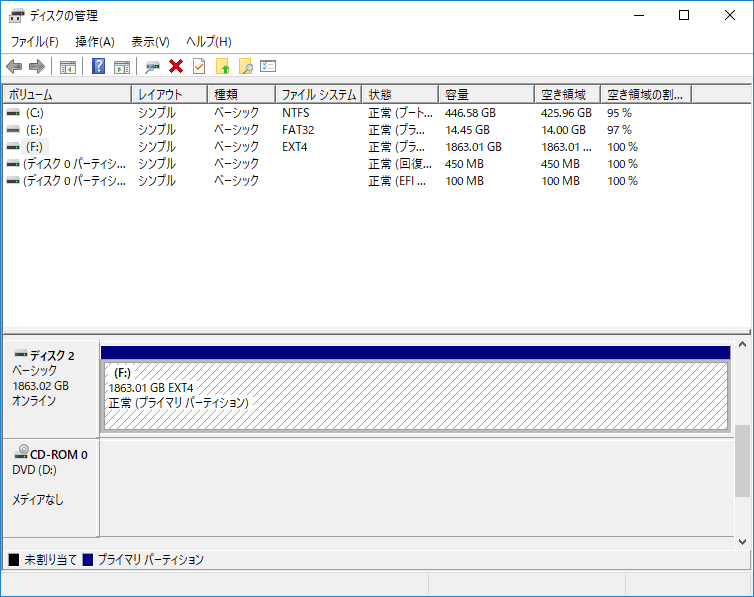
Task: Sort by the 空き領域の割合 column header
Action: [x=646, y=94]
